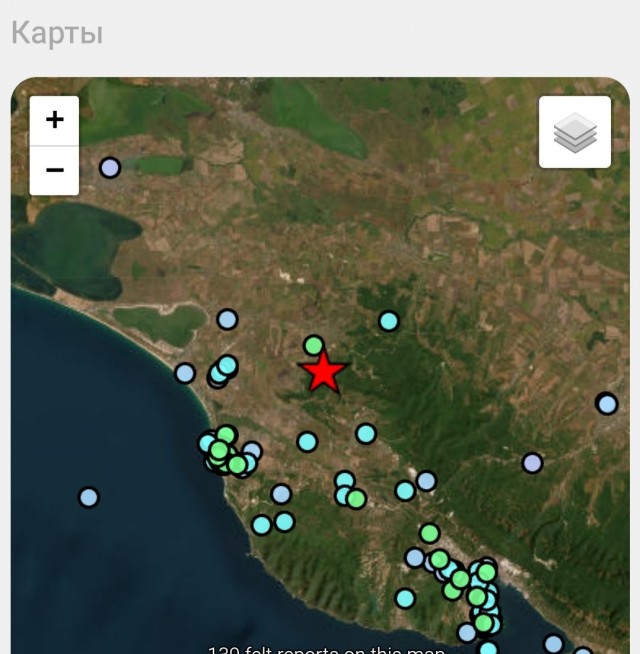640x654 pixels.
Task: Select the cyan report dot northeast of the star
Action: click(x=389, y=321)
